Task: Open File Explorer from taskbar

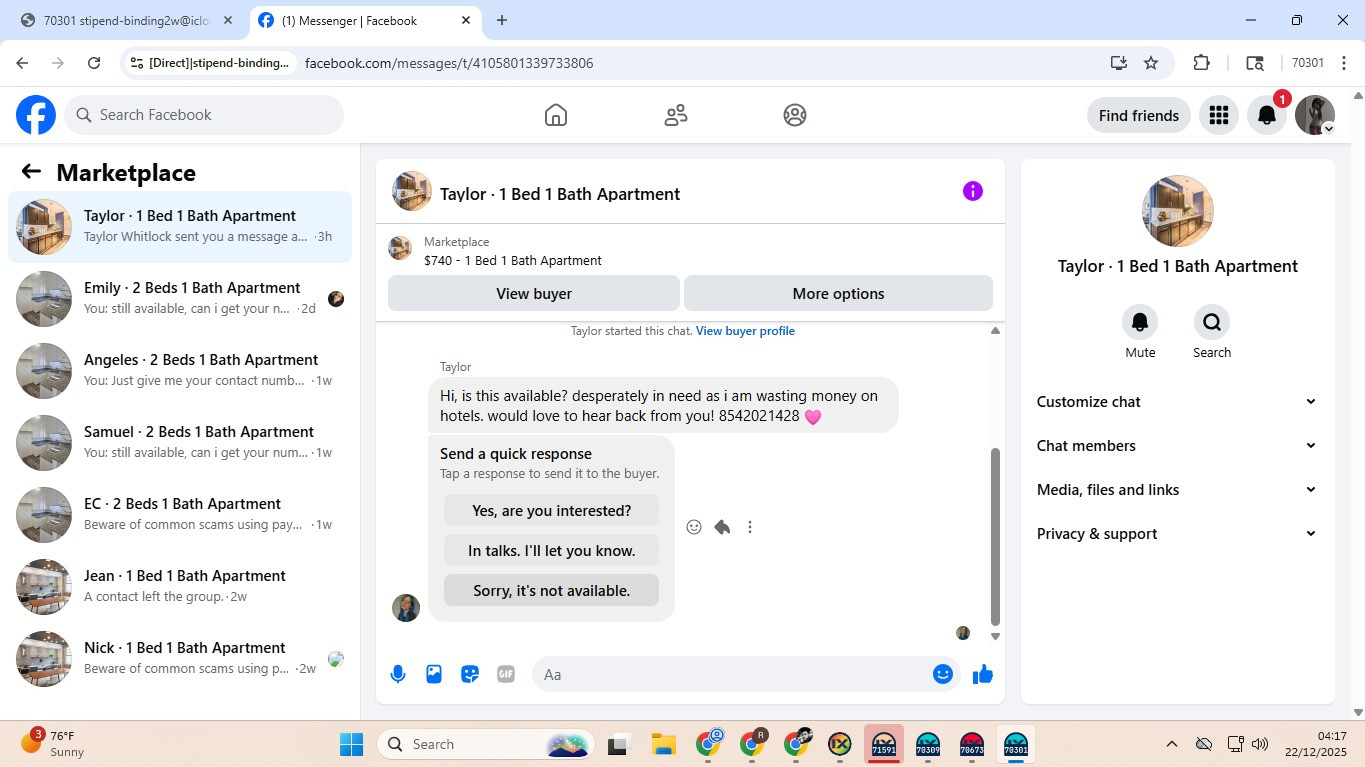Action: click(664, 744)
